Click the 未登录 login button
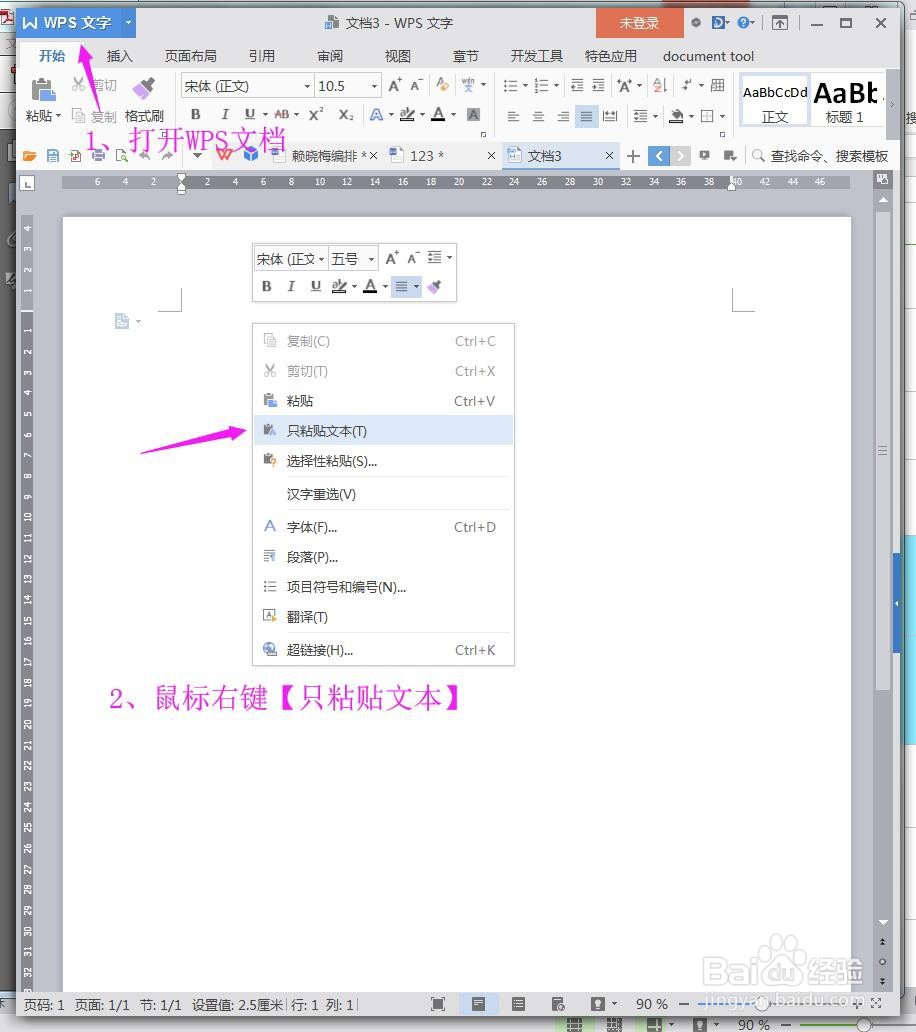916x1032 pixels. (639, 23)
